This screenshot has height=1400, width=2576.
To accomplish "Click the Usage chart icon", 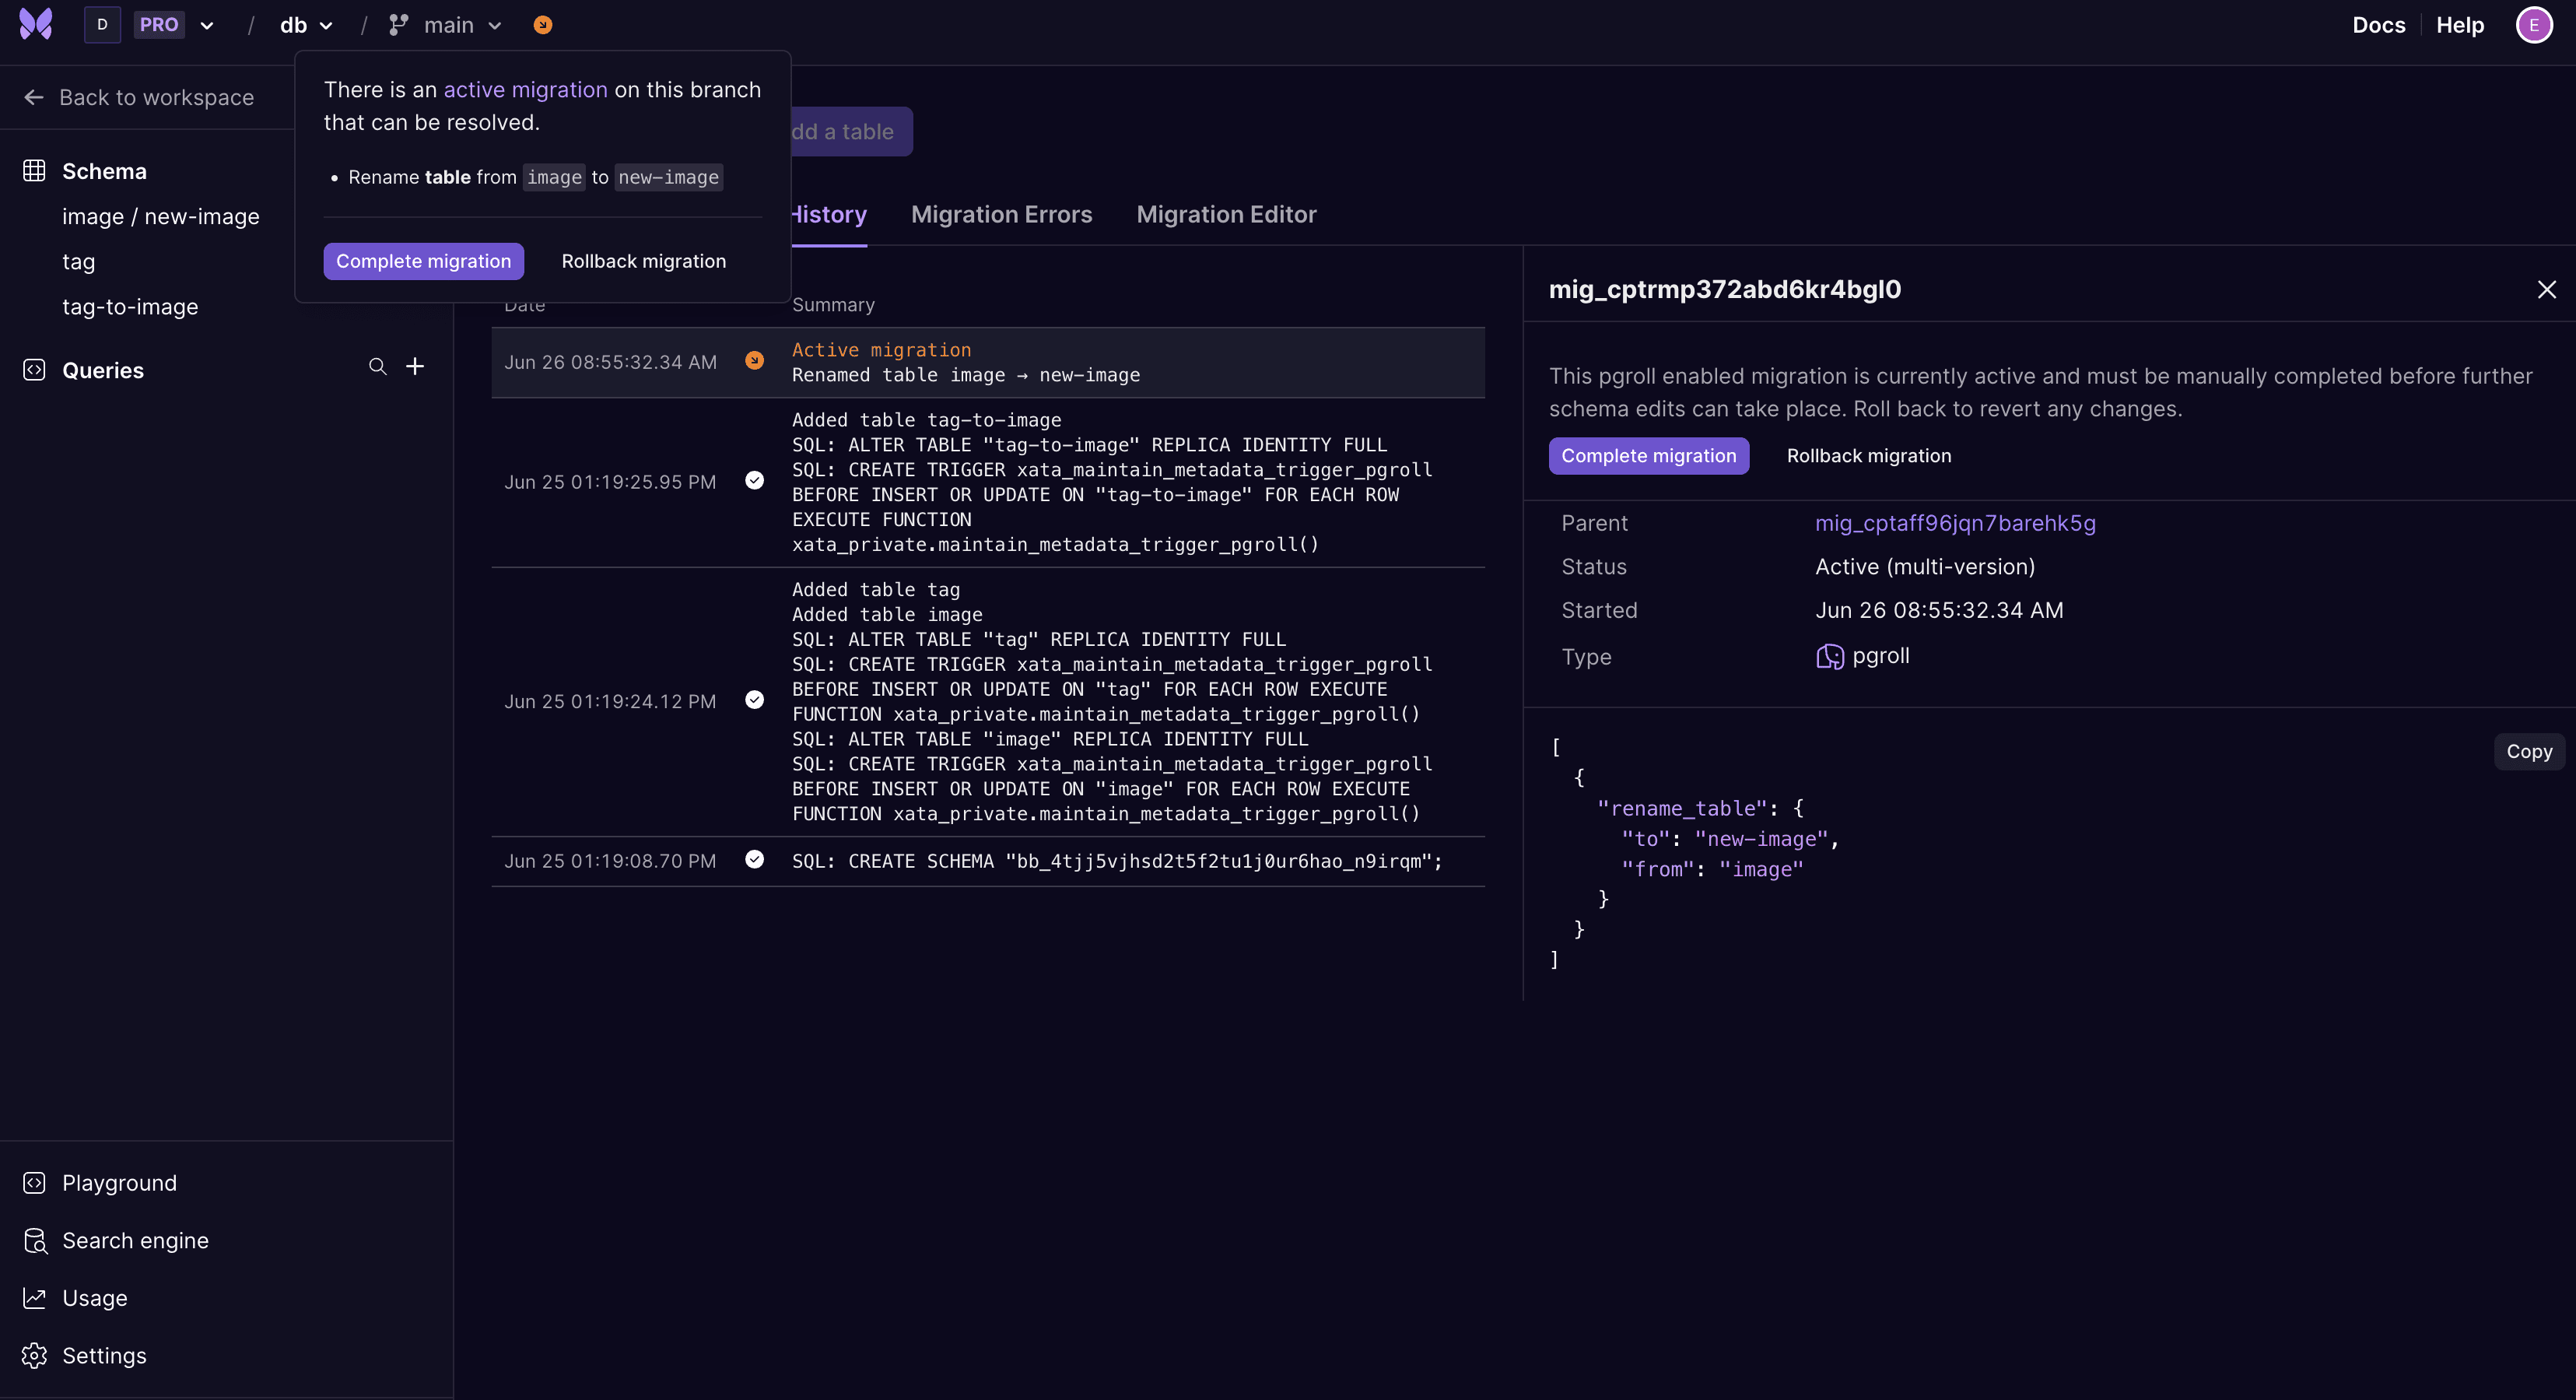I will click(34, 1298).
